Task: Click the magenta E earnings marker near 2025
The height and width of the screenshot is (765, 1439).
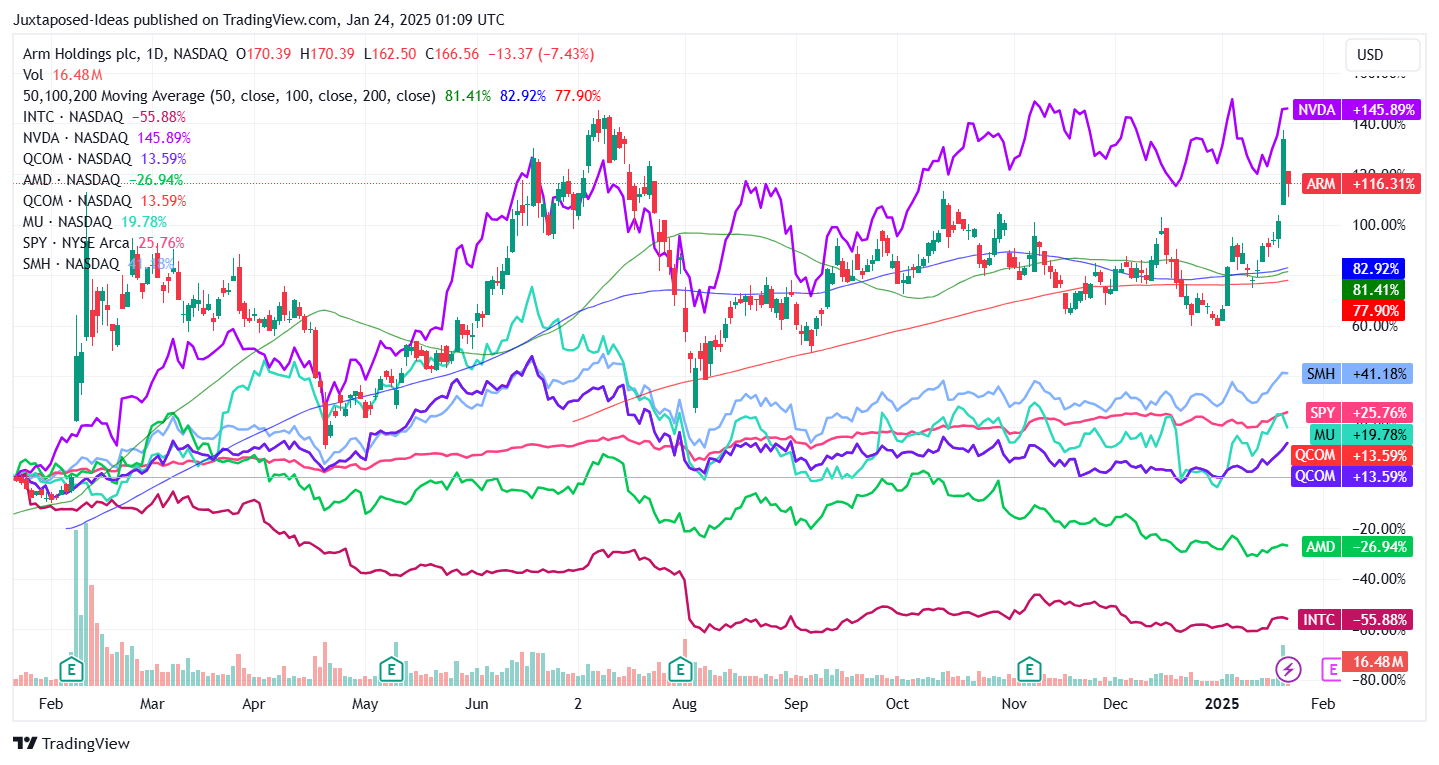Action: click(1330, 668)
